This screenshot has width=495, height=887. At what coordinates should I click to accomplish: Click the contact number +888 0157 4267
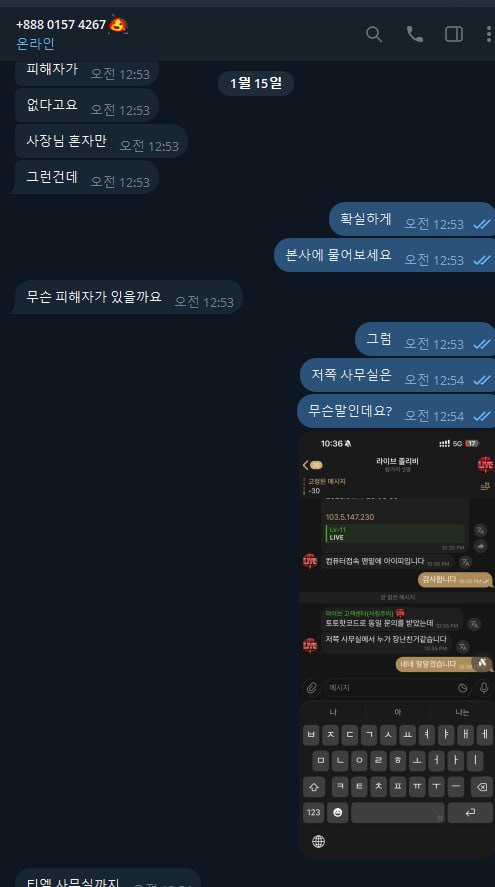[x=61, y=25]
